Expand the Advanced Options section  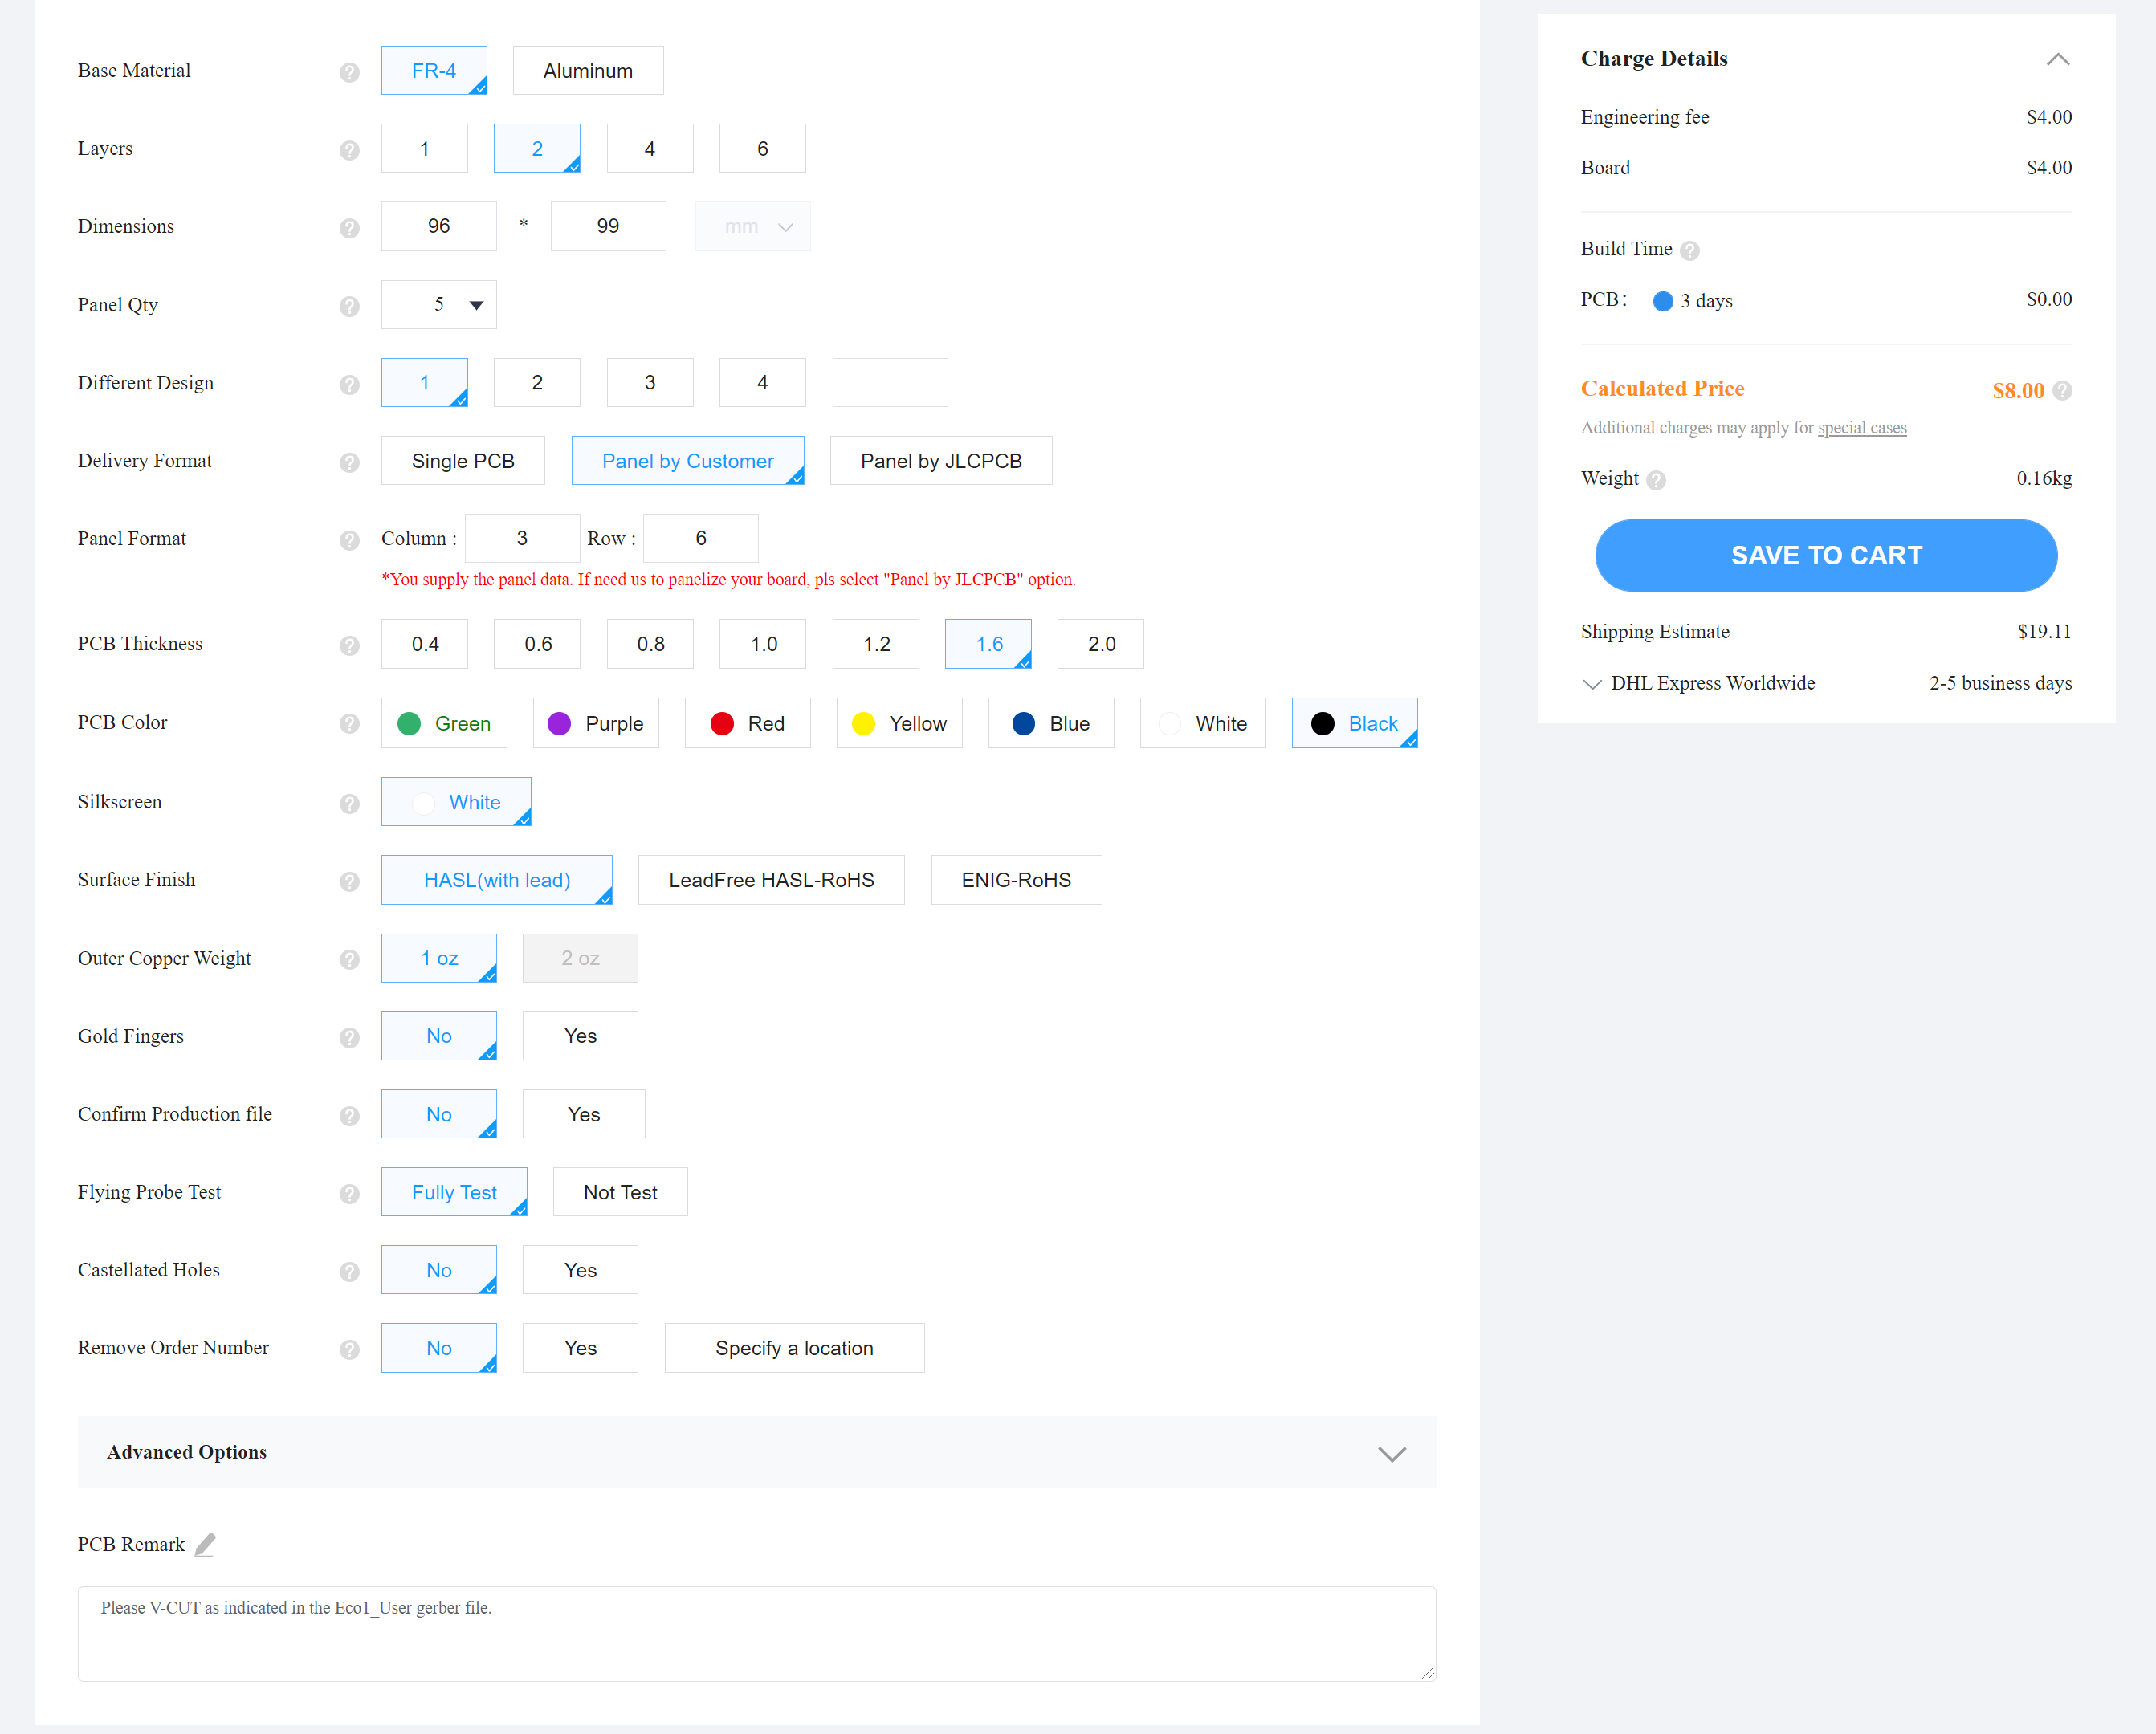pos(1391,1453)
